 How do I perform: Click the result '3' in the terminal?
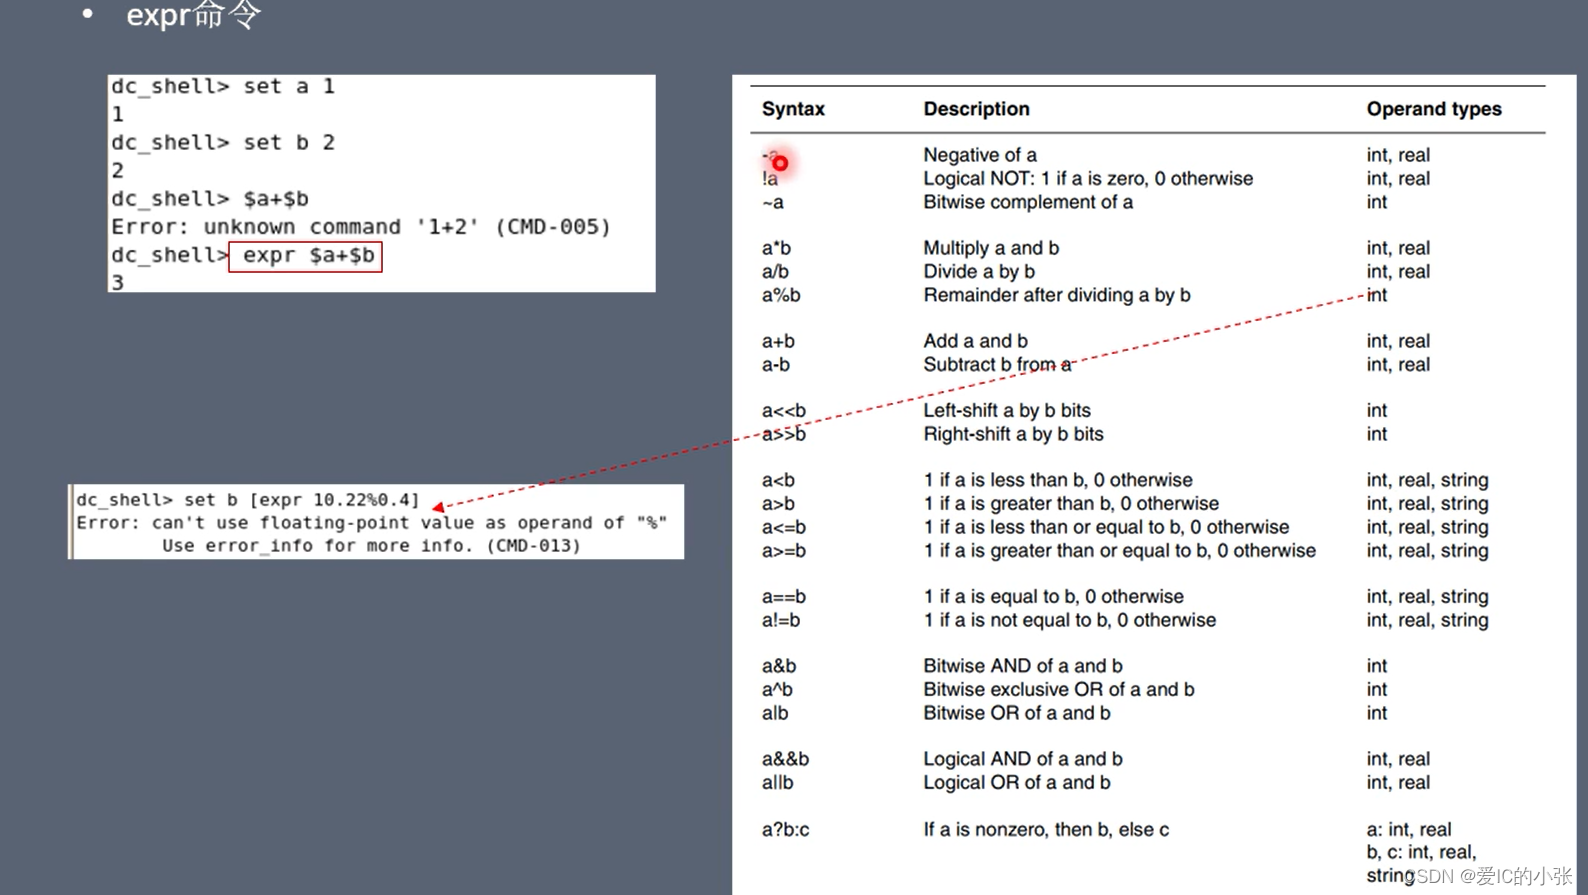click(118, 283)
